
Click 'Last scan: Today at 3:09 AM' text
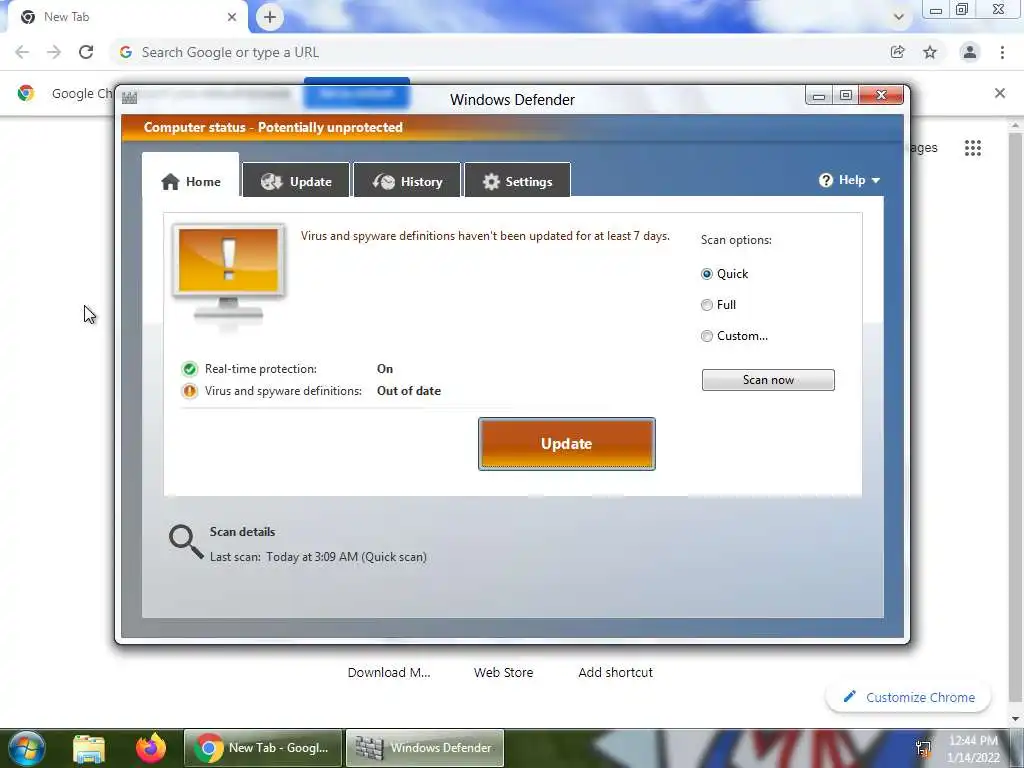point(284,557)
